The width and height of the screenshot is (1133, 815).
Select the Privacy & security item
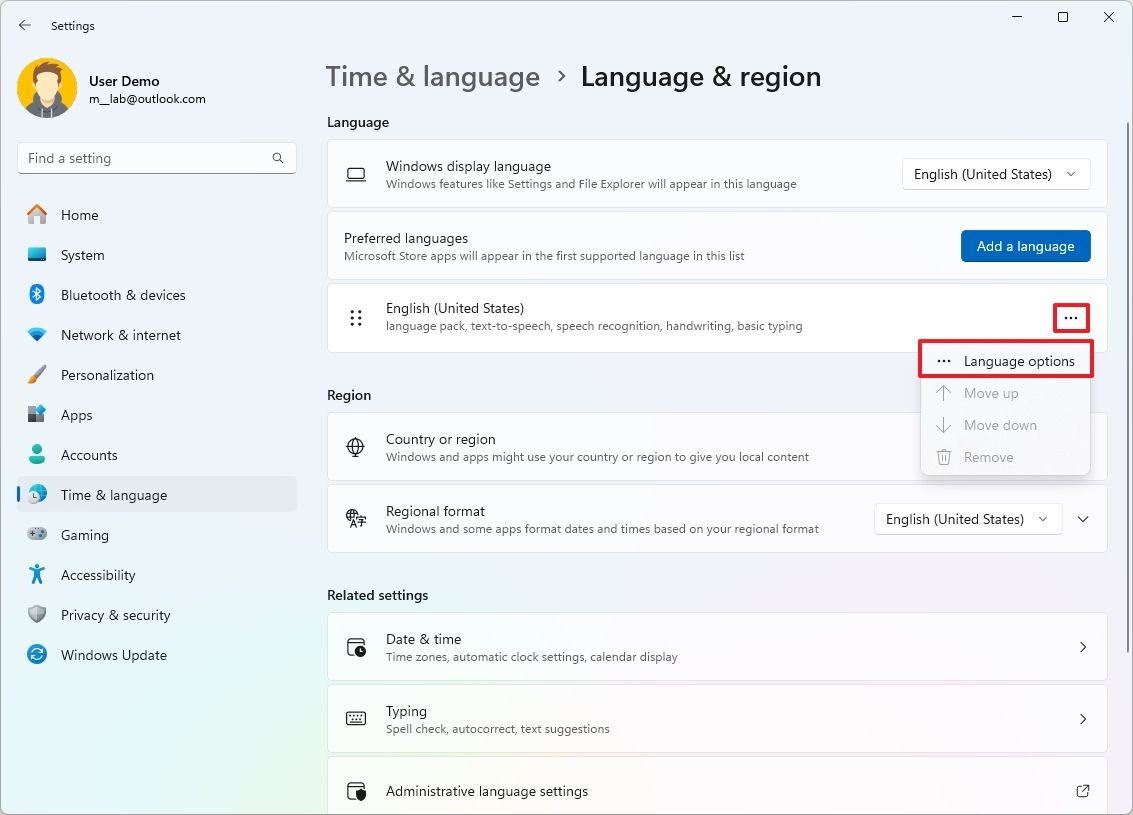pyautogui.click(x=115, y=615)
